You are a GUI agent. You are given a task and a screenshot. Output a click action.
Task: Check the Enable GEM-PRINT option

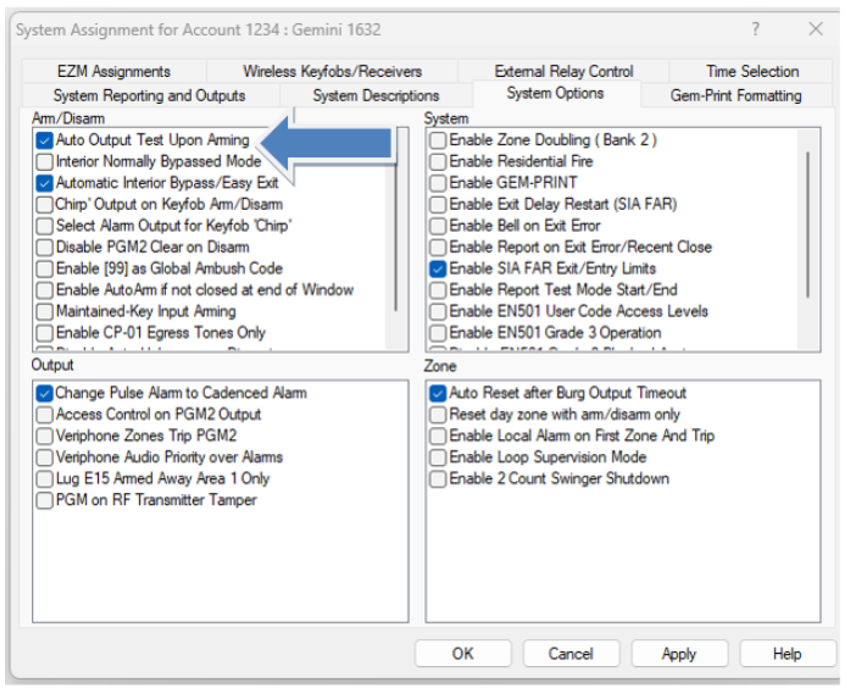[438, 183]
